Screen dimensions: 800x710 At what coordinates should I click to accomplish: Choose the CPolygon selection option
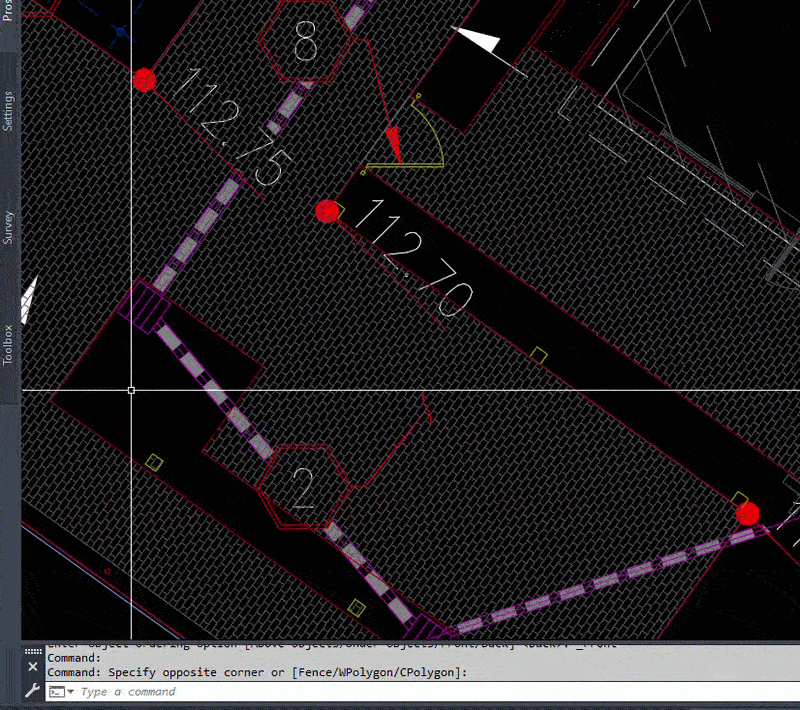(x=428, y=672)
